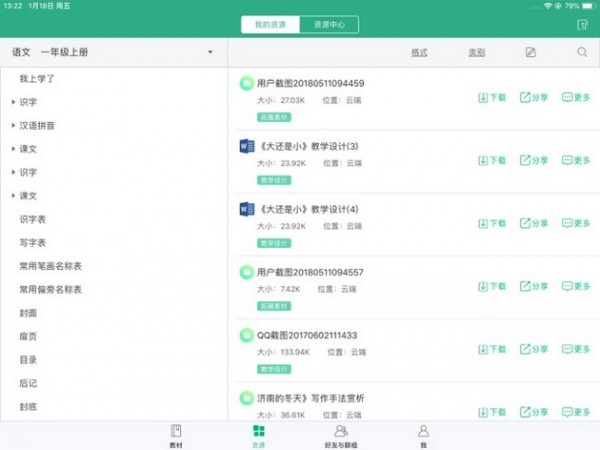Download QQ截图20170602111433
Image resolution: width=600 pixels, height=450 pixels.
(x=492, y=349)
